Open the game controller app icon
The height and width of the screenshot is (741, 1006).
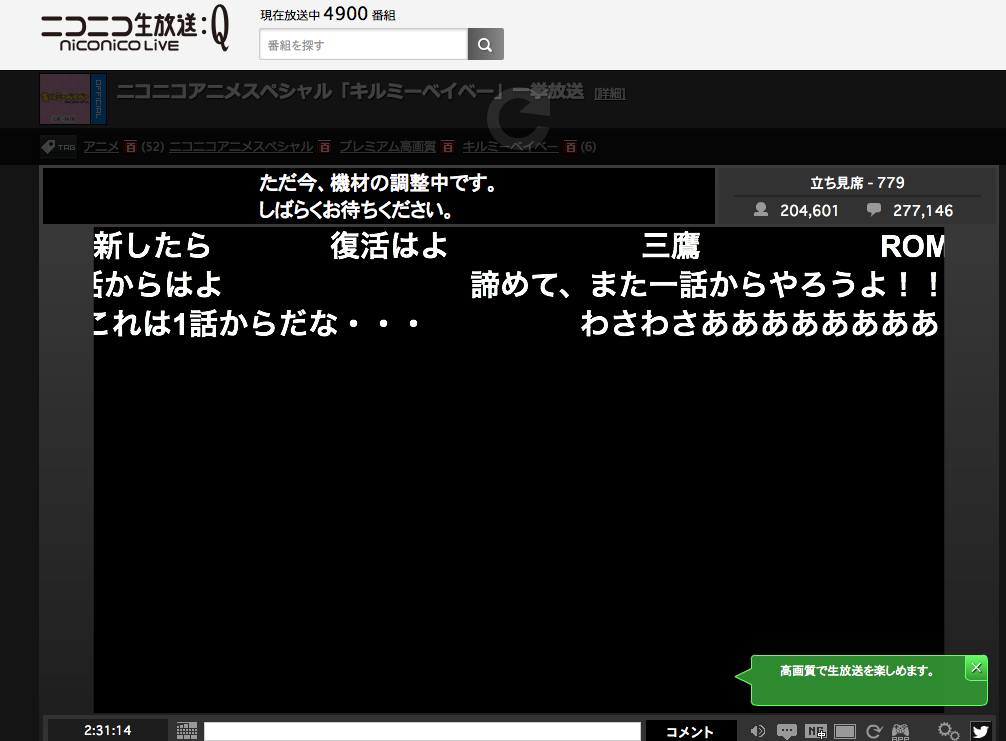(x=900, y=731)
